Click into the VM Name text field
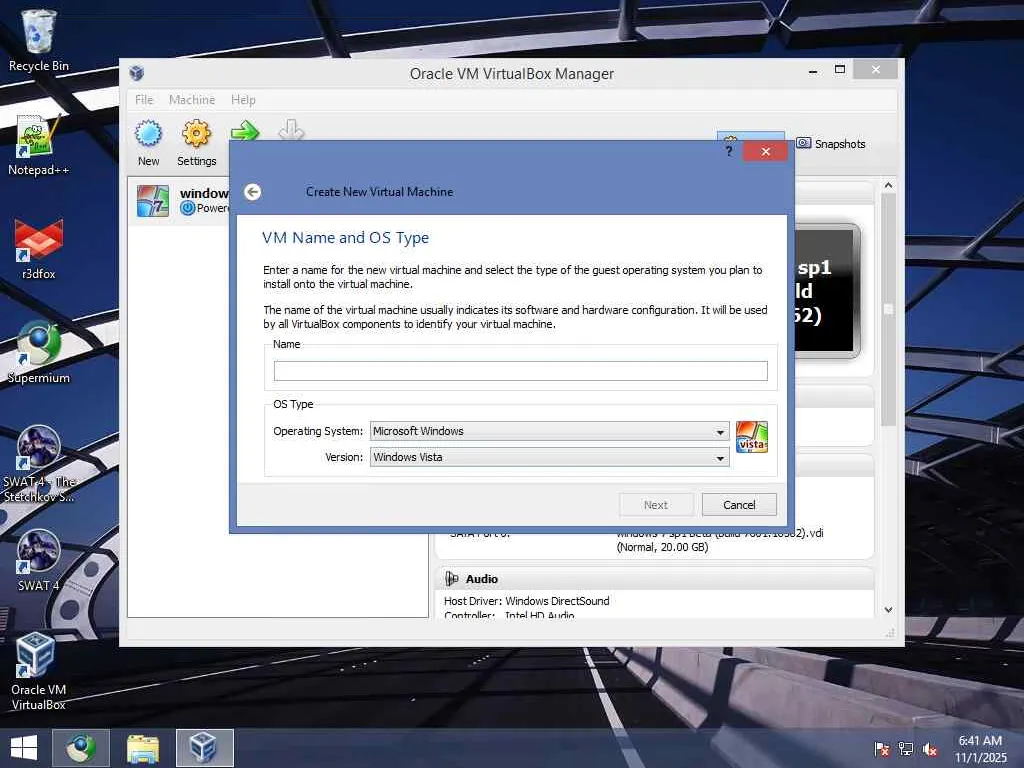1024x768 pixels. (x=520, y=371)
